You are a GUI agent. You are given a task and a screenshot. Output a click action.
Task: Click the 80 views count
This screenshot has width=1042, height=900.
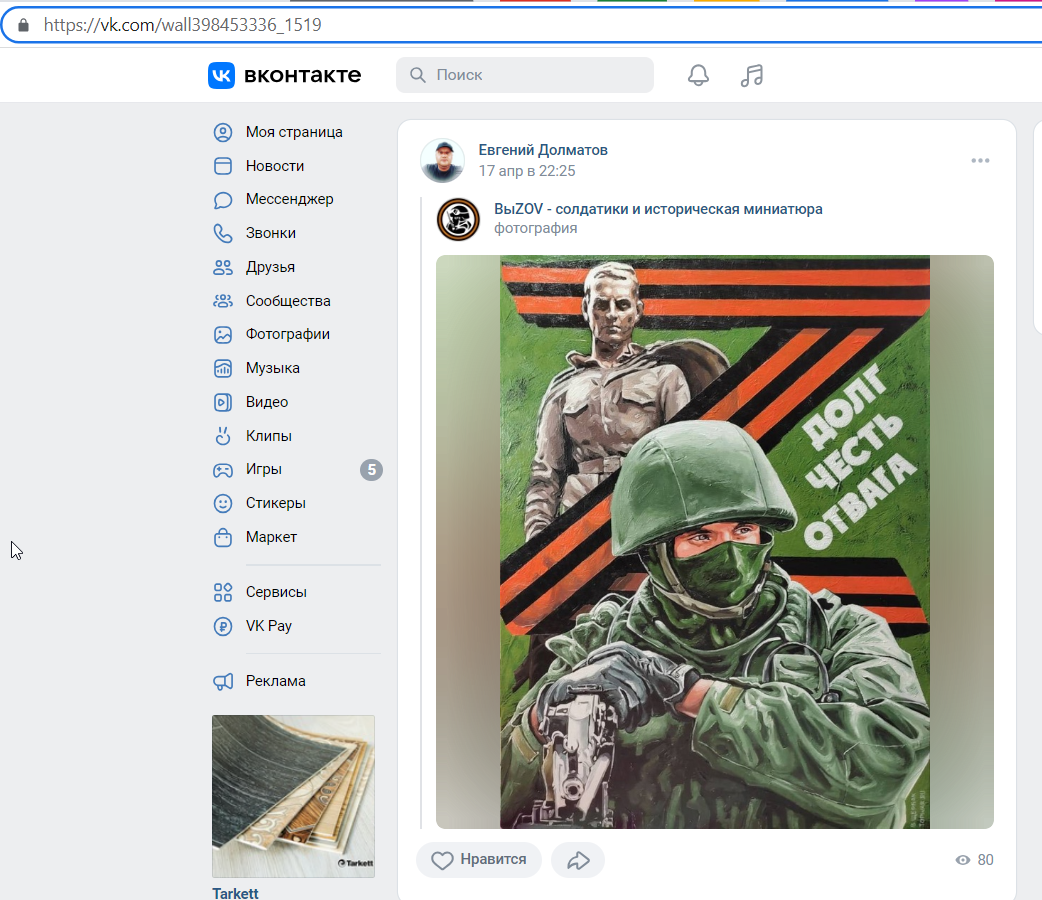click(x=986, y=860)
